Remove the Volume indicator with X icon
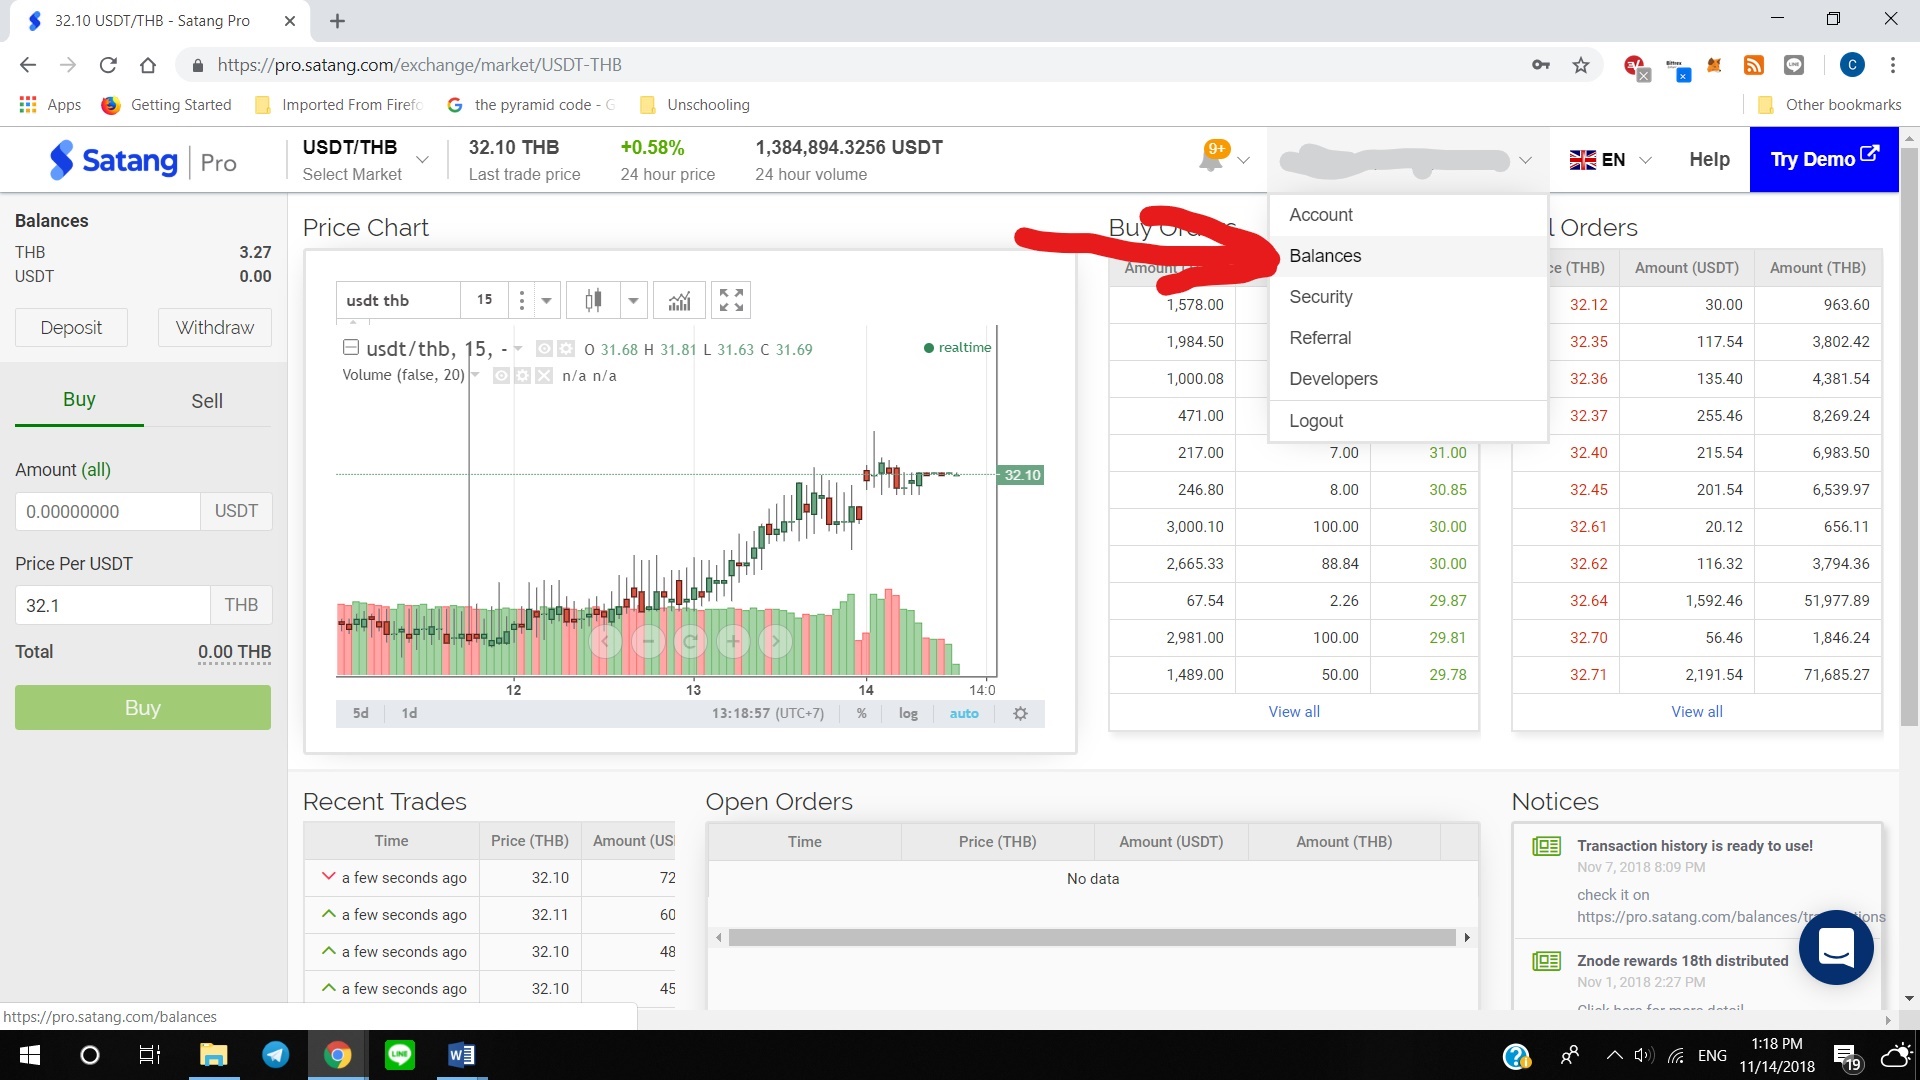The width and height of the screenshot is (1920, 1080). 543,376
